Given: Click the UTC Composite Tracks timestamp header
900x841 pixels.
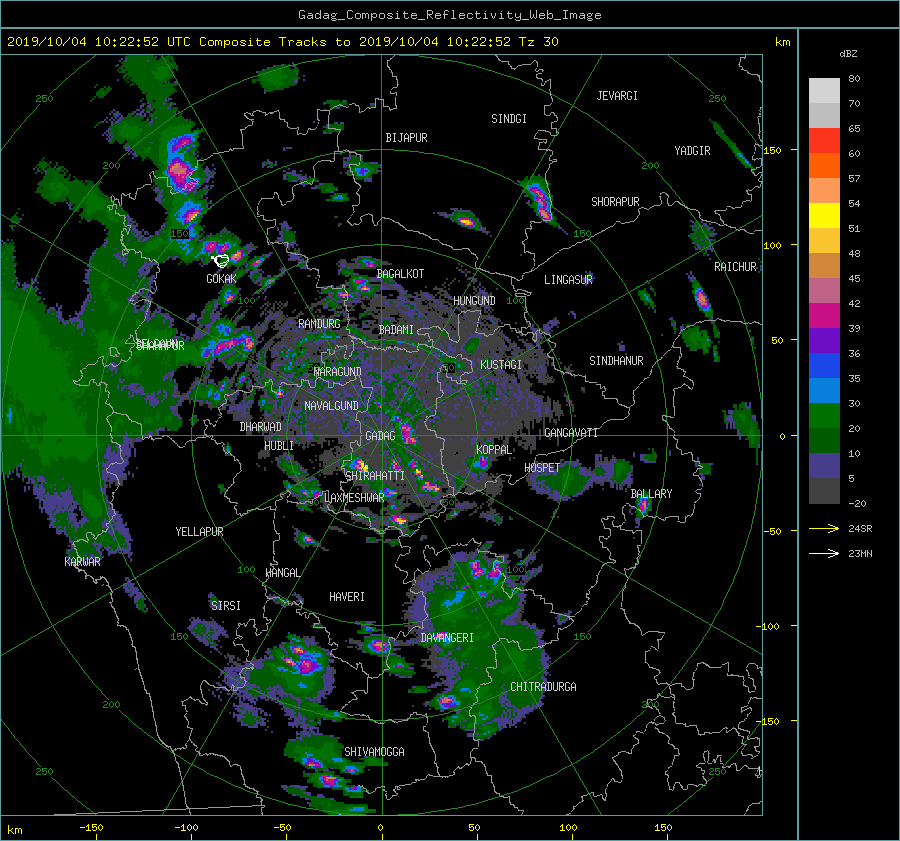Looking at the screenshot, I should pyautogui.click(x=283, y=42).
